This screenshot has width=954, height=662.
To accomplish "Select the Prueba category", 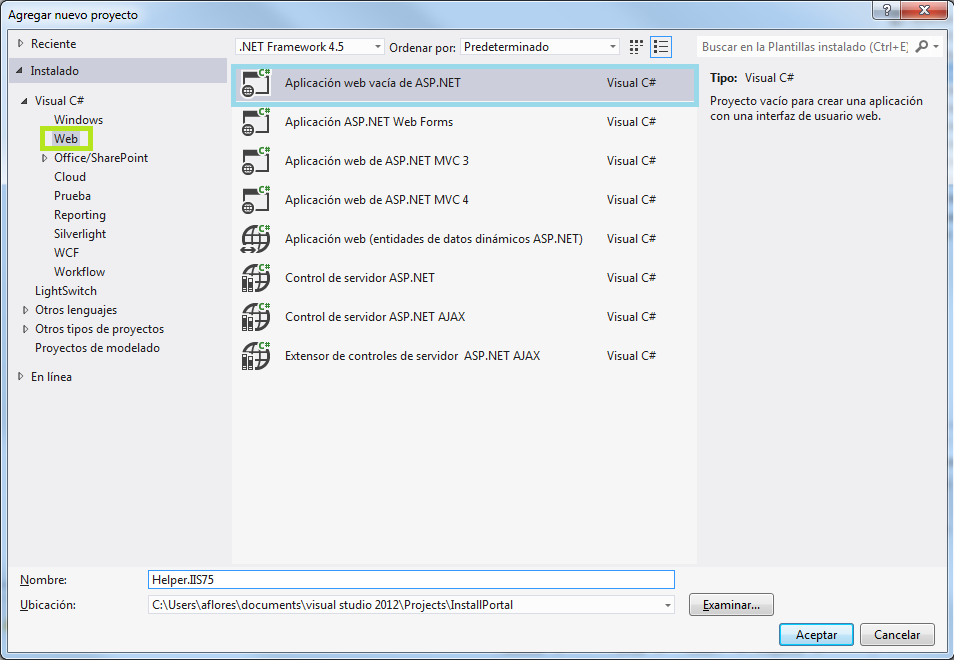I will [x=72, y=196].
